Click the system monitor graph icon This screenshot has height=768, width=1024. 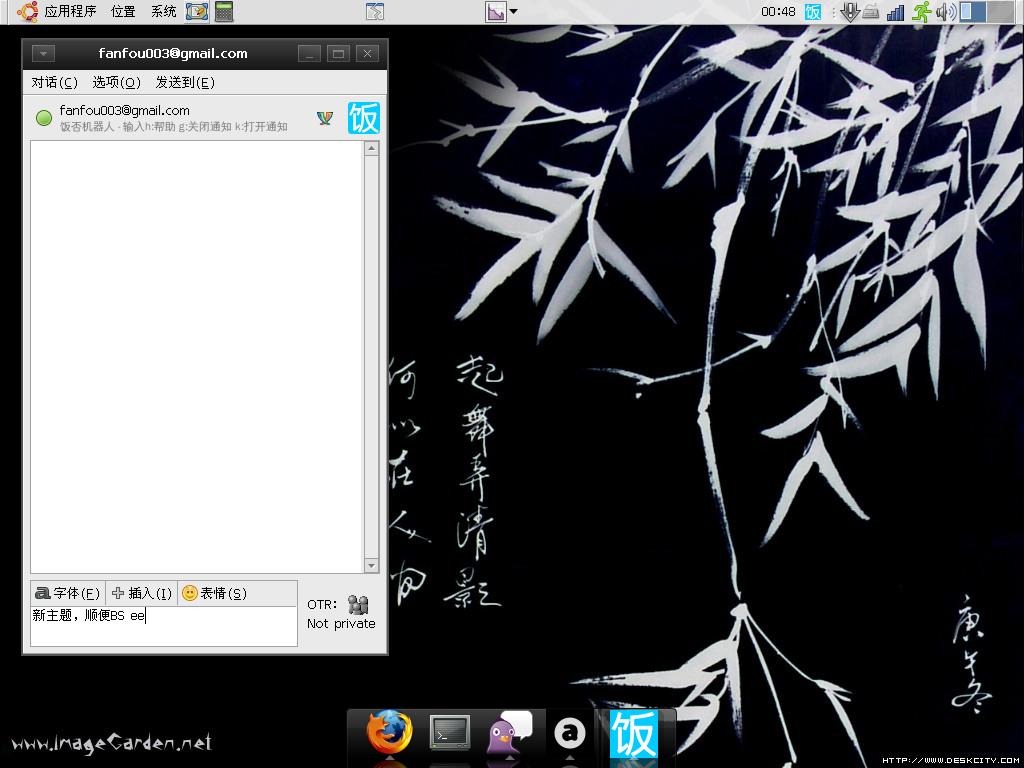[x=496, y=12]
